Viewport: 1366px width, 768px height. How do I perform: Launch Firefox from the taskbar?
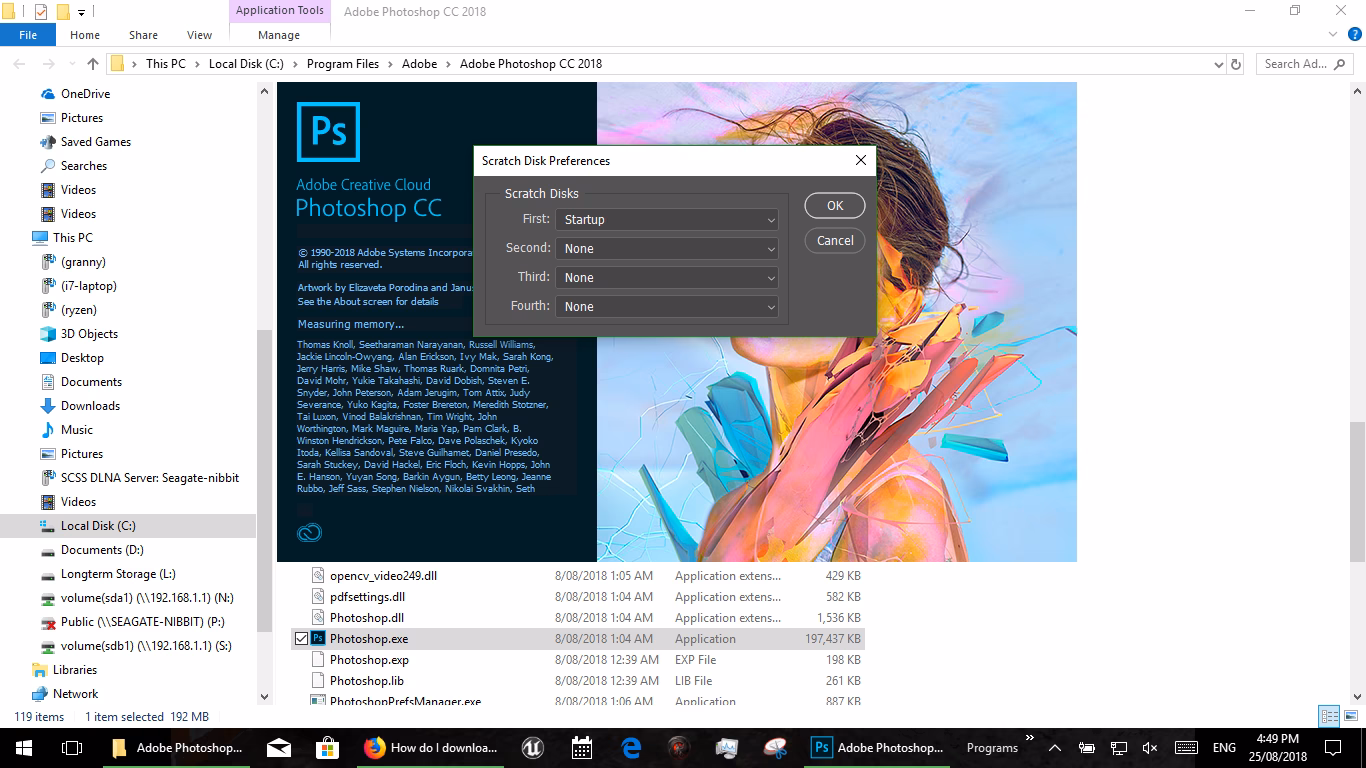(x=375, y=747)
